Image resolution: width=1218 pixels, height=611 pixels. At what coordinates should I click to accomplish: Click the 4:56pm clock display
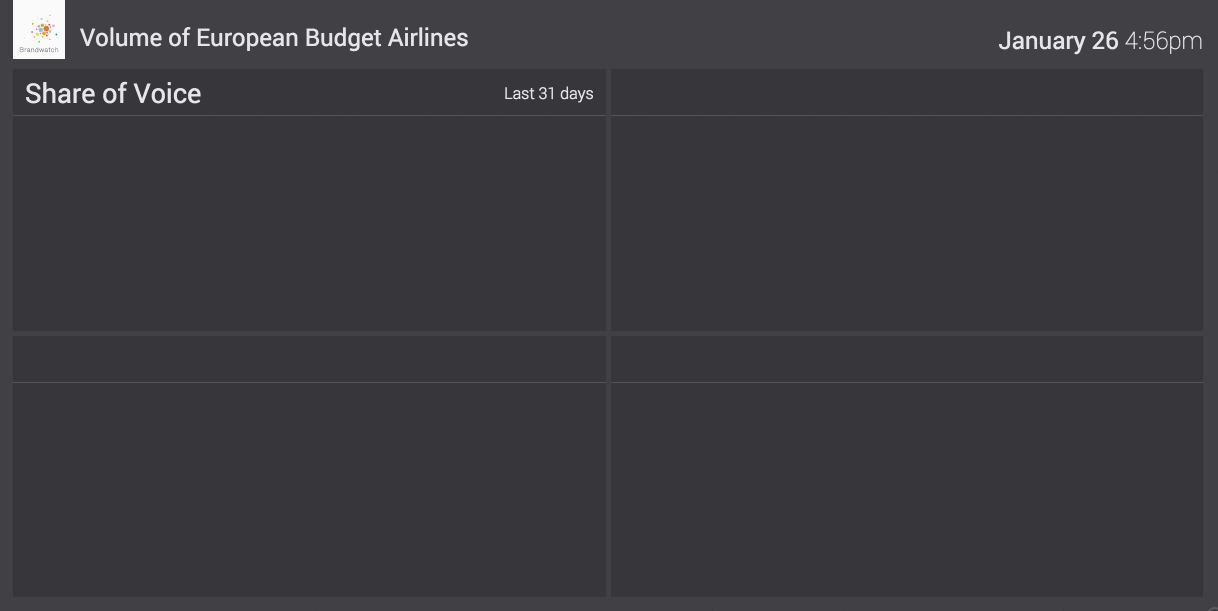(1163, 41)
